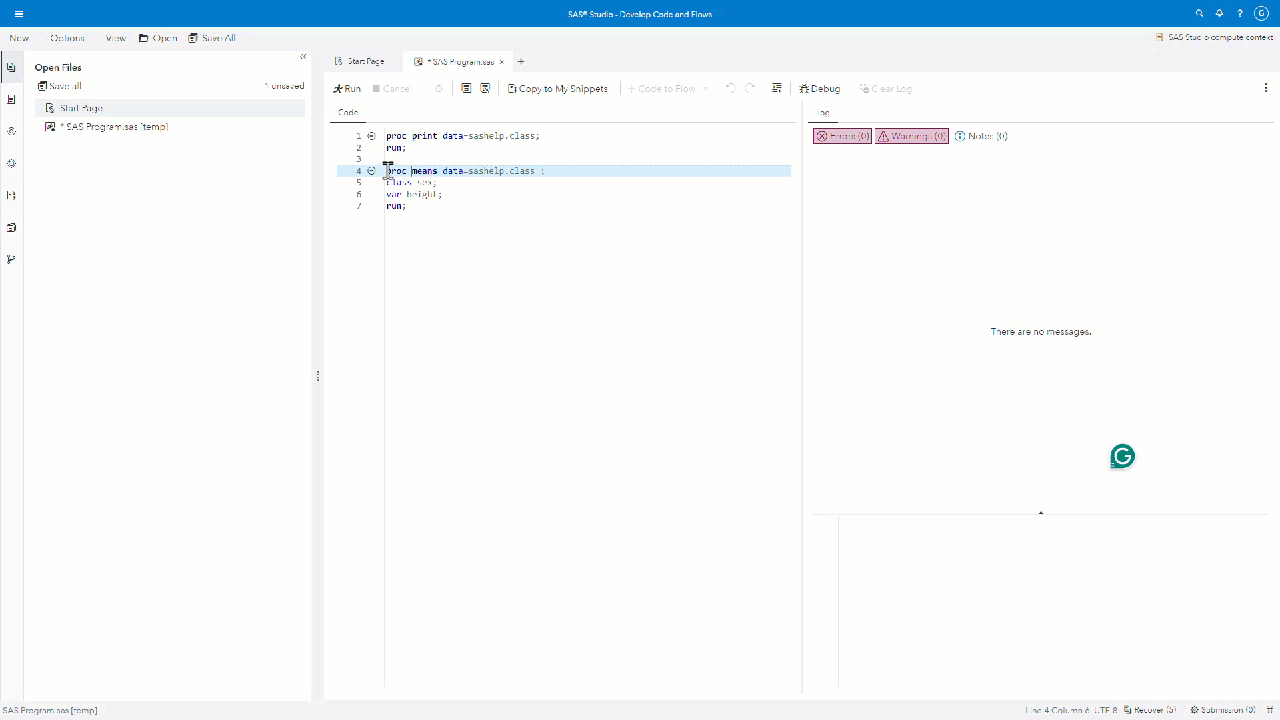Image resolution: width=1280 pixels, height=720 pixels.
Task: Click Submission (0) in the status bar
Action: (1224, 710)
